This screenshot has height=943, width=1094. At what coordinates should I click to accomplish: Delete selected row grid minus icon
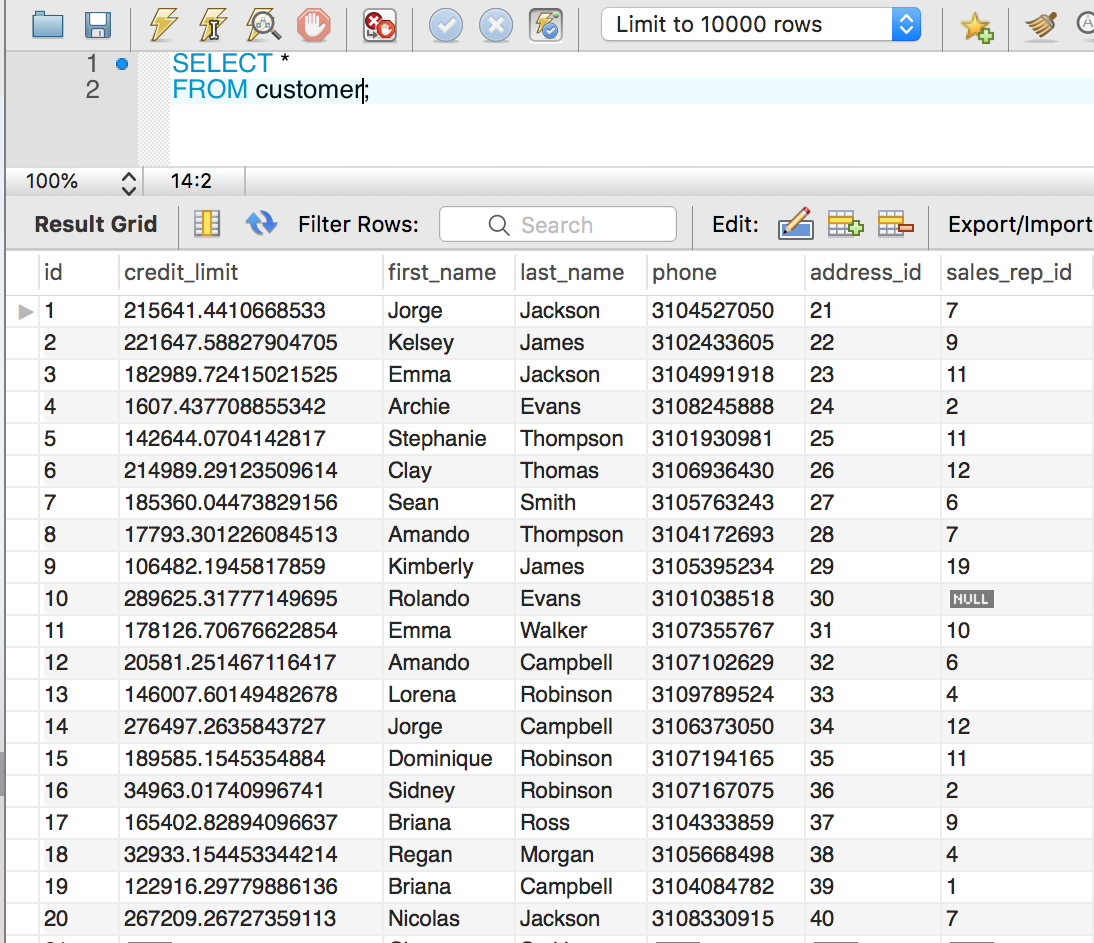(x=896, y=225)
